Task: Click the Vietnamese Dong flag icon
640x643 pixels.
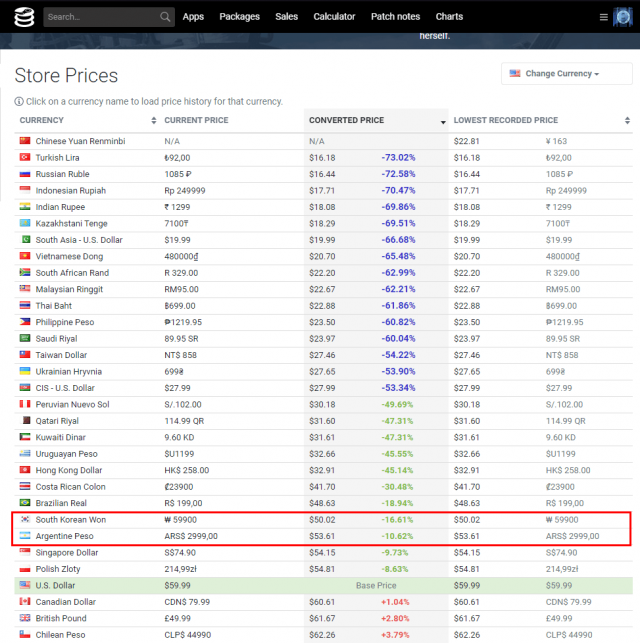Action: pos(25,256)
